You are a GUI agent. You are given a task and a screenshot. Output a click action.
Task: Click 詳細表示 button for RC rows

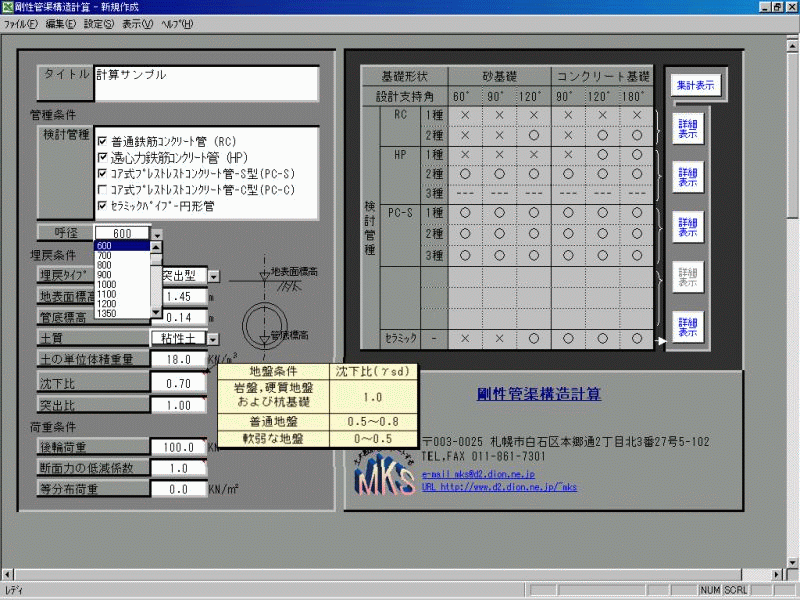[x=688, y=127]
